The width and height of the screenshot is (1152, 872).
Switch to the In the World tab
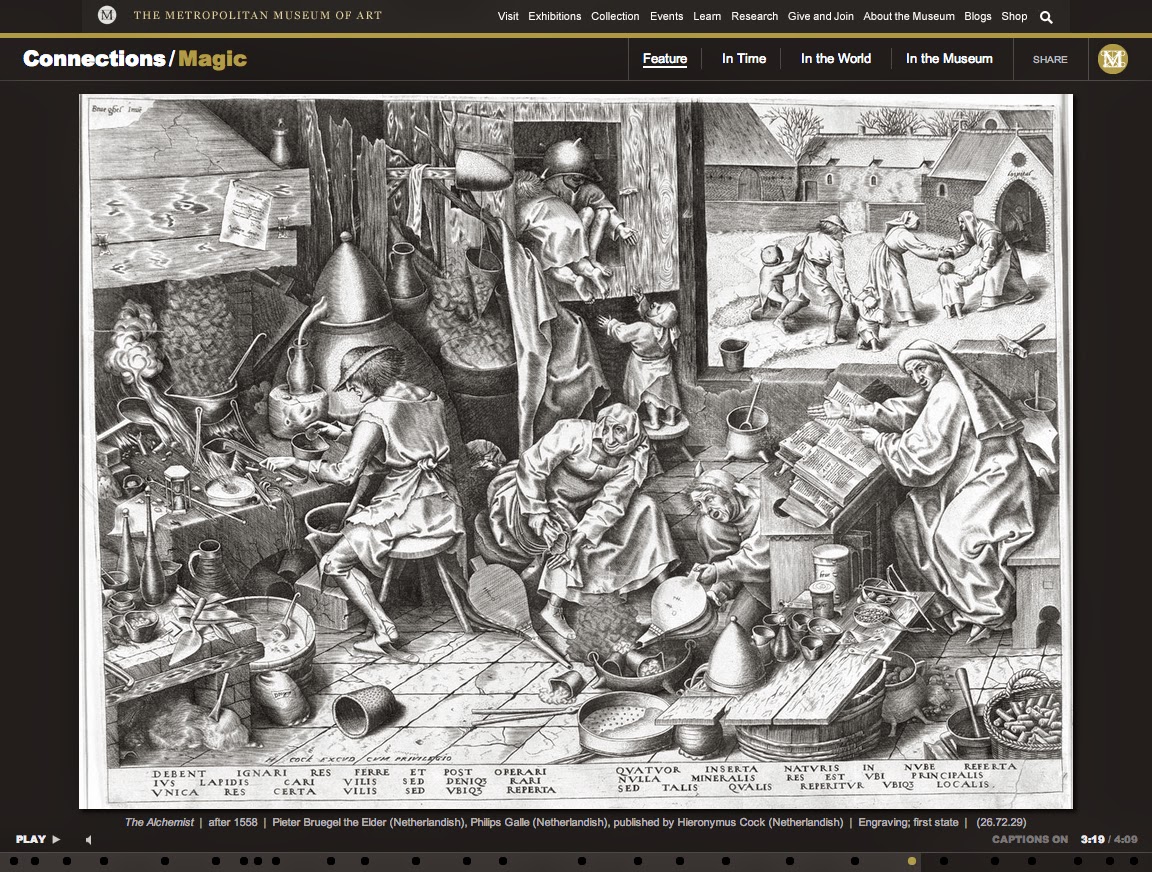coord(836,59)
